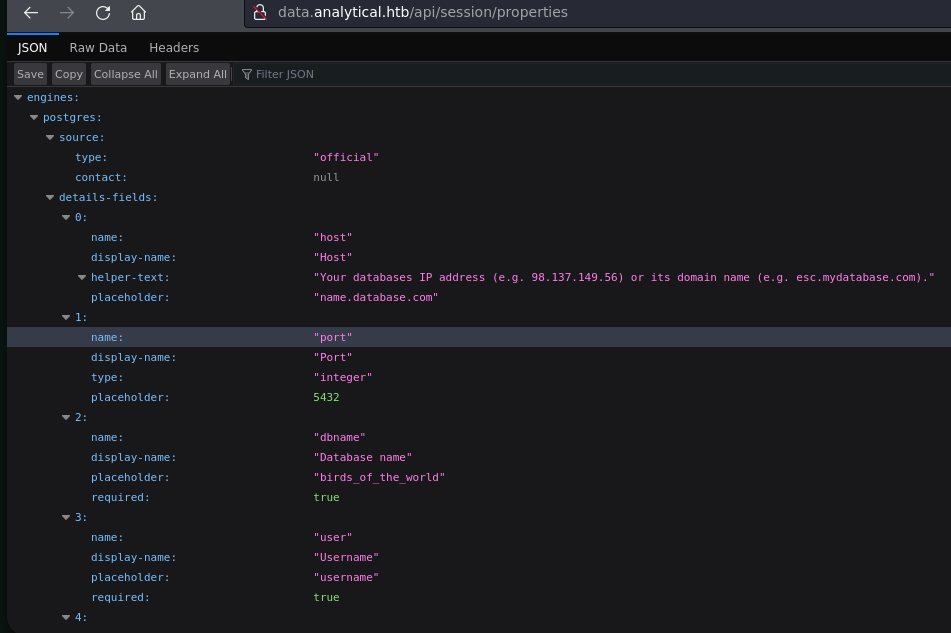The height and width of the screenshot is (633, 951).
Task: Select the JSON tab
Action: click(33, 47)
